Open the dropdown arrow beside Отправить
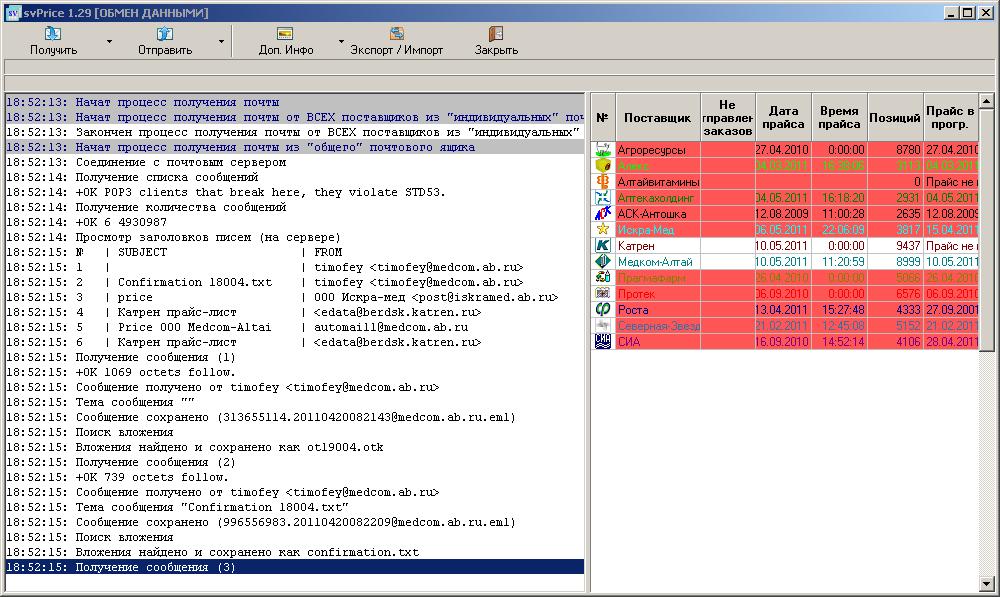The width and height of the screenshot is (1000, 597). click(x=221, y=42)
